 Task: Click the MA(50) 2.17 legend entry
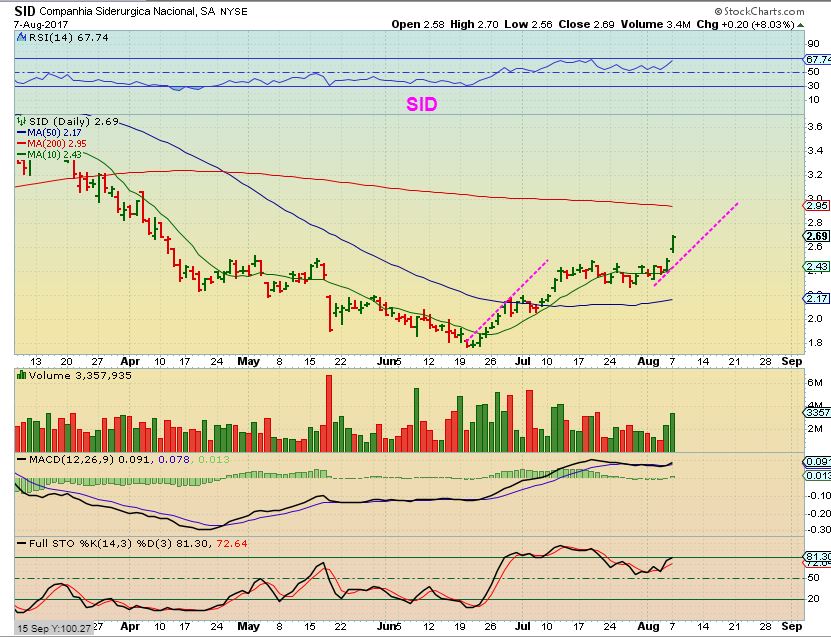[49, 132]
